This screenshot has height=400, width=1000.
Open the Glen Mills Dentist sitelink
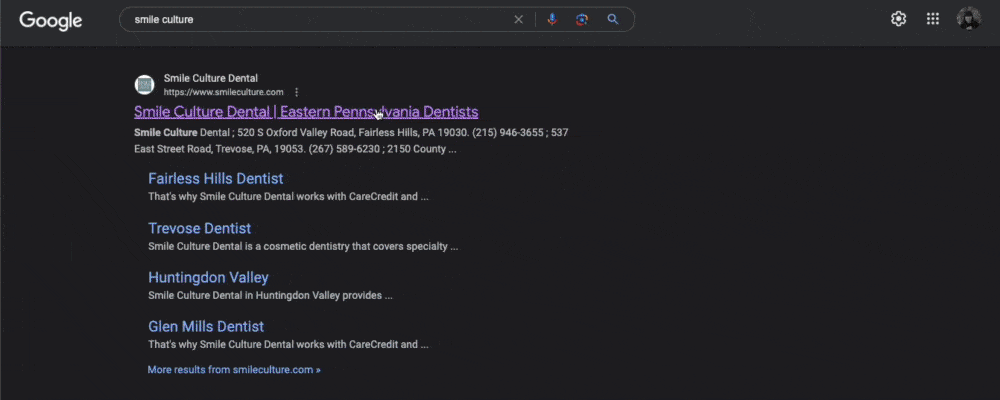coord(206,327)
